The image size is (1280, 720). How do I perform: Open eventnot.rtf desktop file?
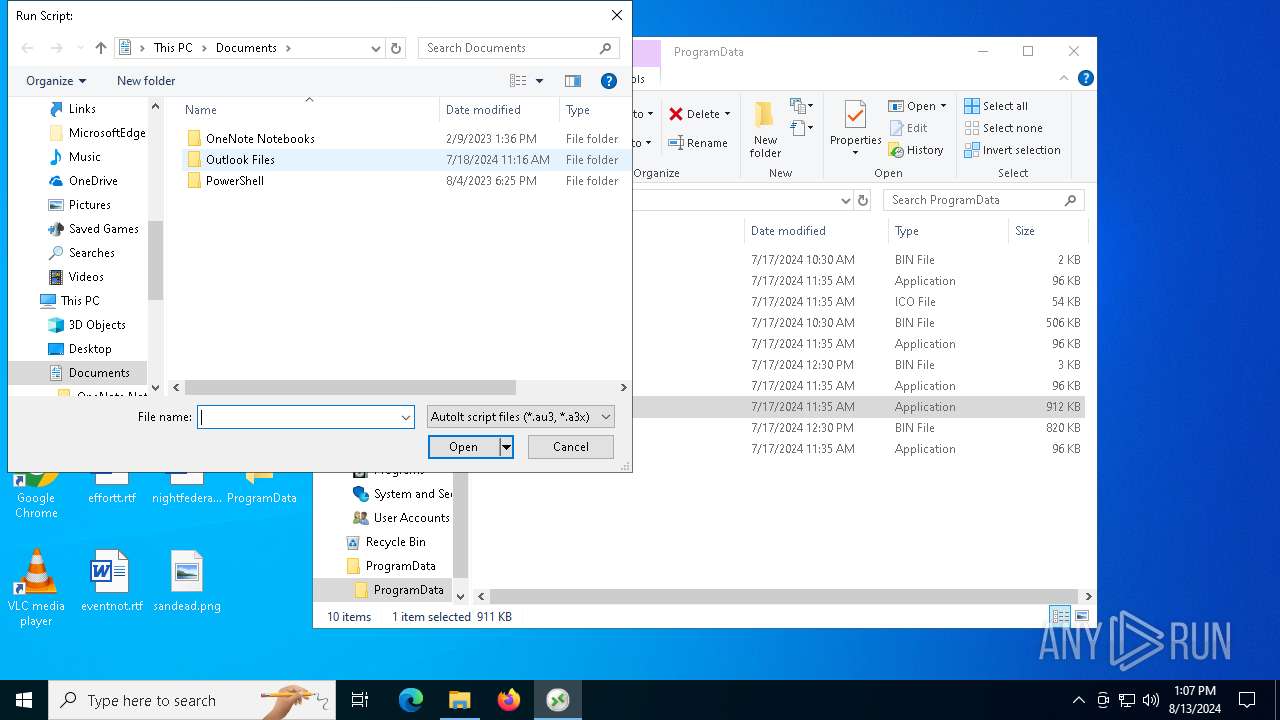(111, 580)
